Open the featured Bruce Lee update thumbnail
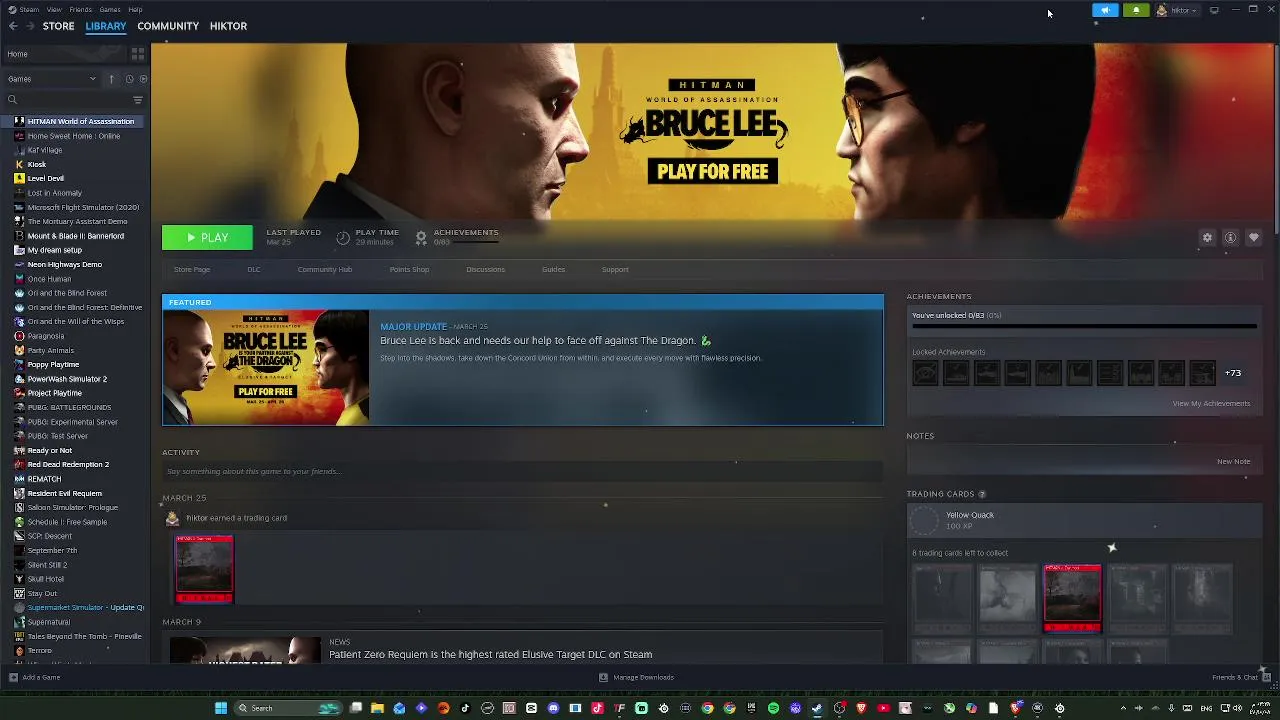The height and width of the screenshot is (720, 1280). point(266,367)
